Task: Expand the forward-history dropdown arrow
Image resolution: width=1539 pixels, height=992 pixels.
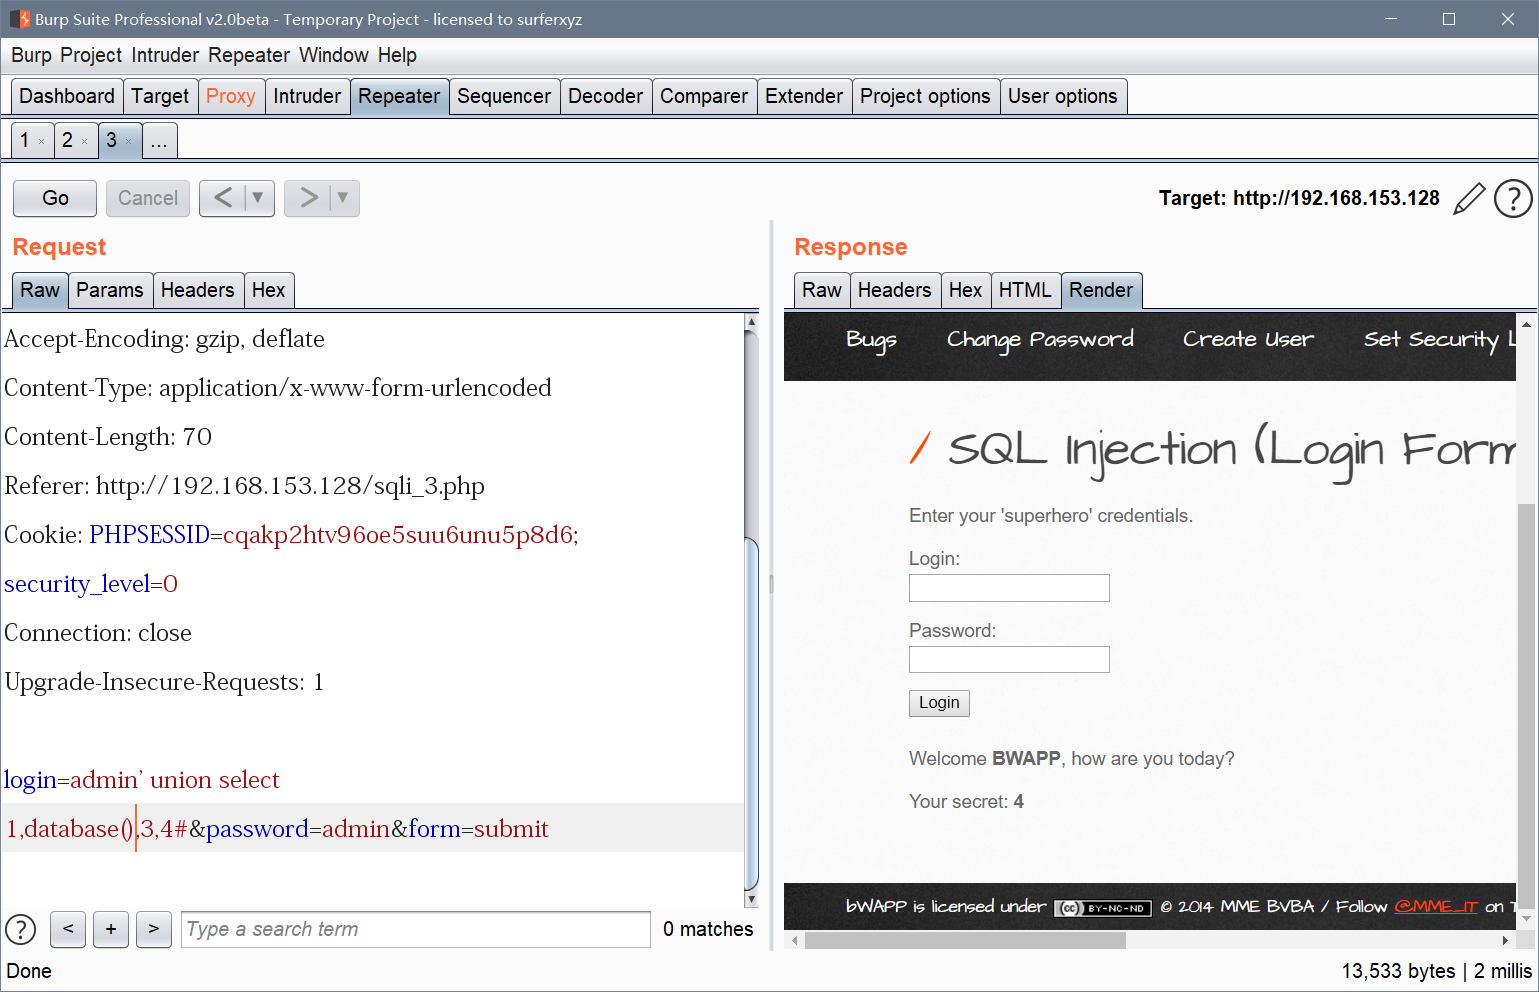Action: coord(343,198)
